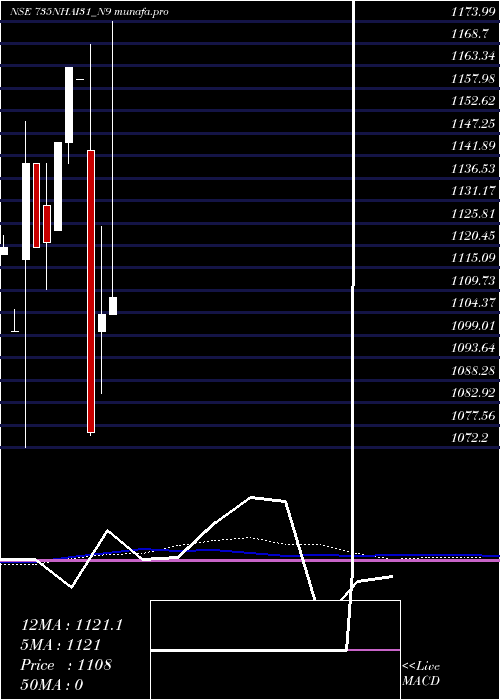Select the 1147.25 price axis label
This screenshot has height=700, width=500.
click(x=473, y=124)
